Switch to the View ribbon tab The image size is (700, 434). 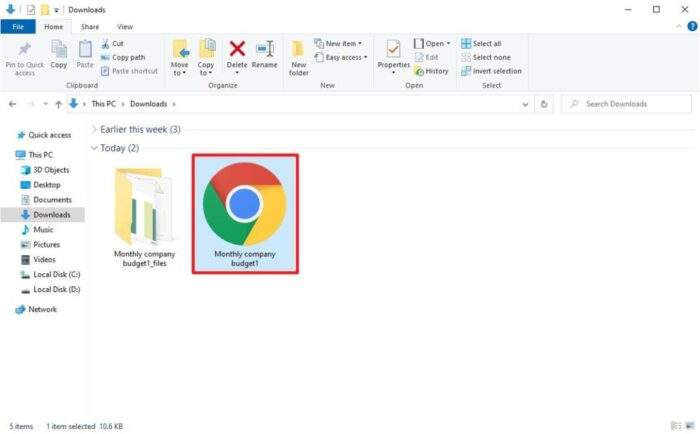(x=125, y=27)
